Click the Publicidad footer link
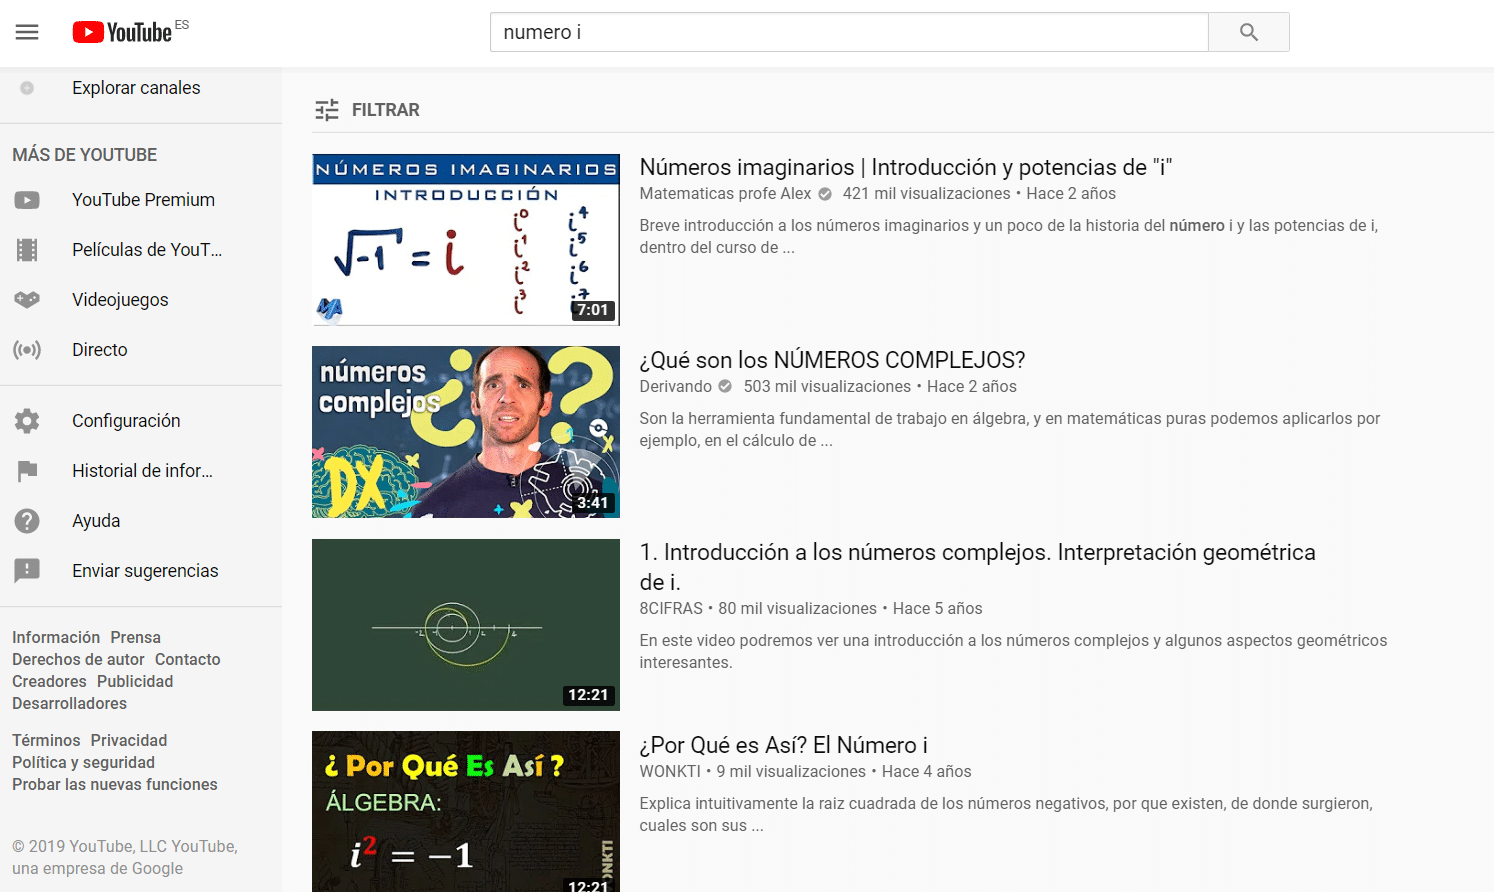Image resolution: width=1494 pixels, height=892 pixels. click(x=135, y=682)
